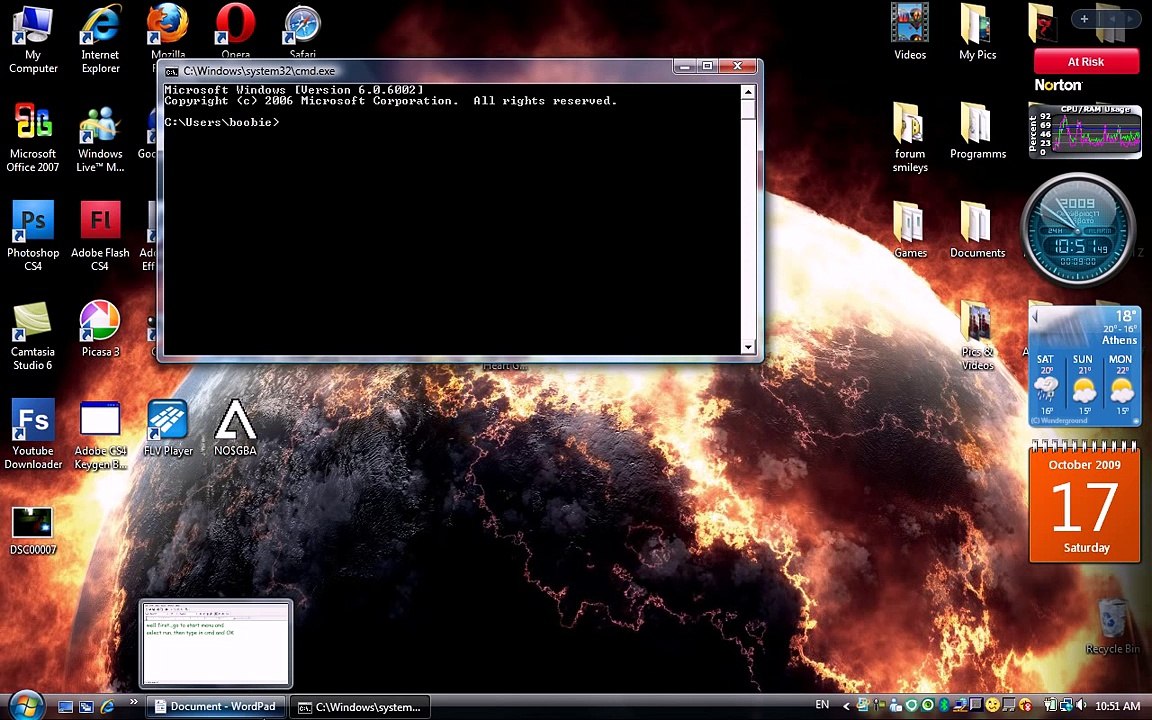
Task: Open the Pics & Videos folder
Action: [977, 335]
